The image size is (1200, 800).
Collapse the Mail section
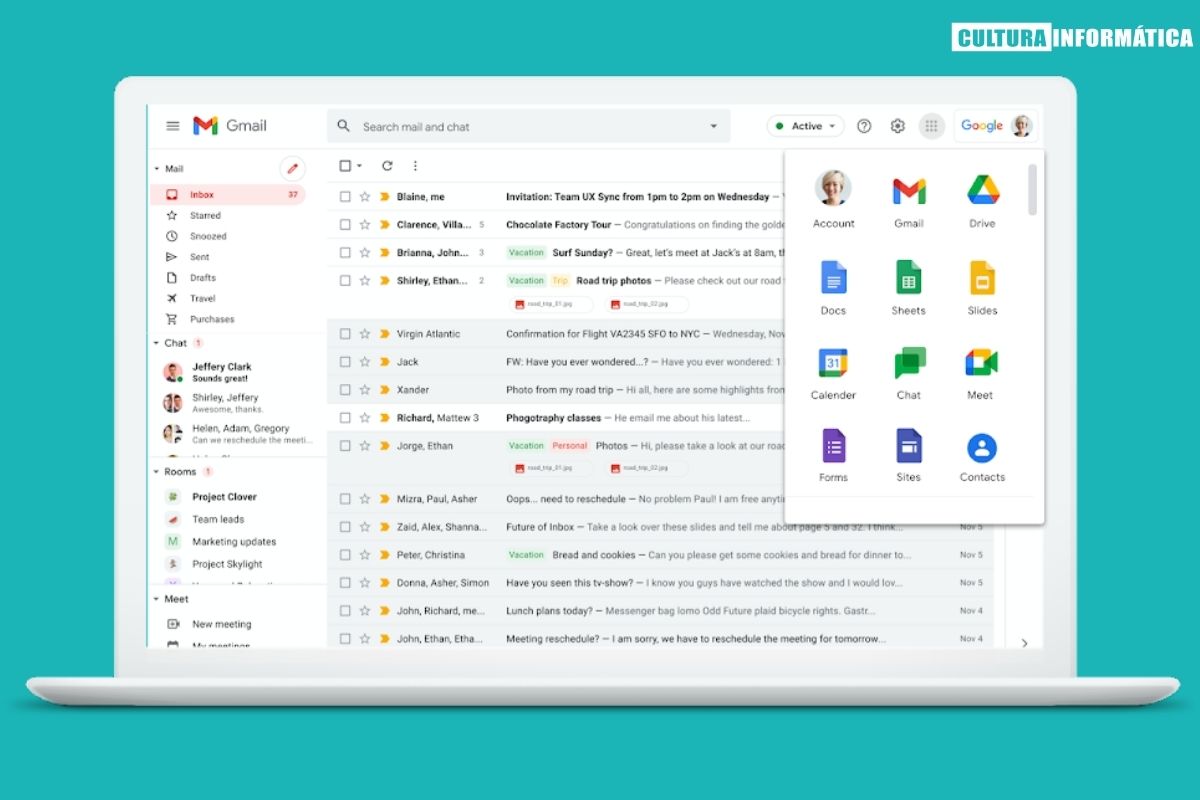pyautogui.click(x=156, y=169)
